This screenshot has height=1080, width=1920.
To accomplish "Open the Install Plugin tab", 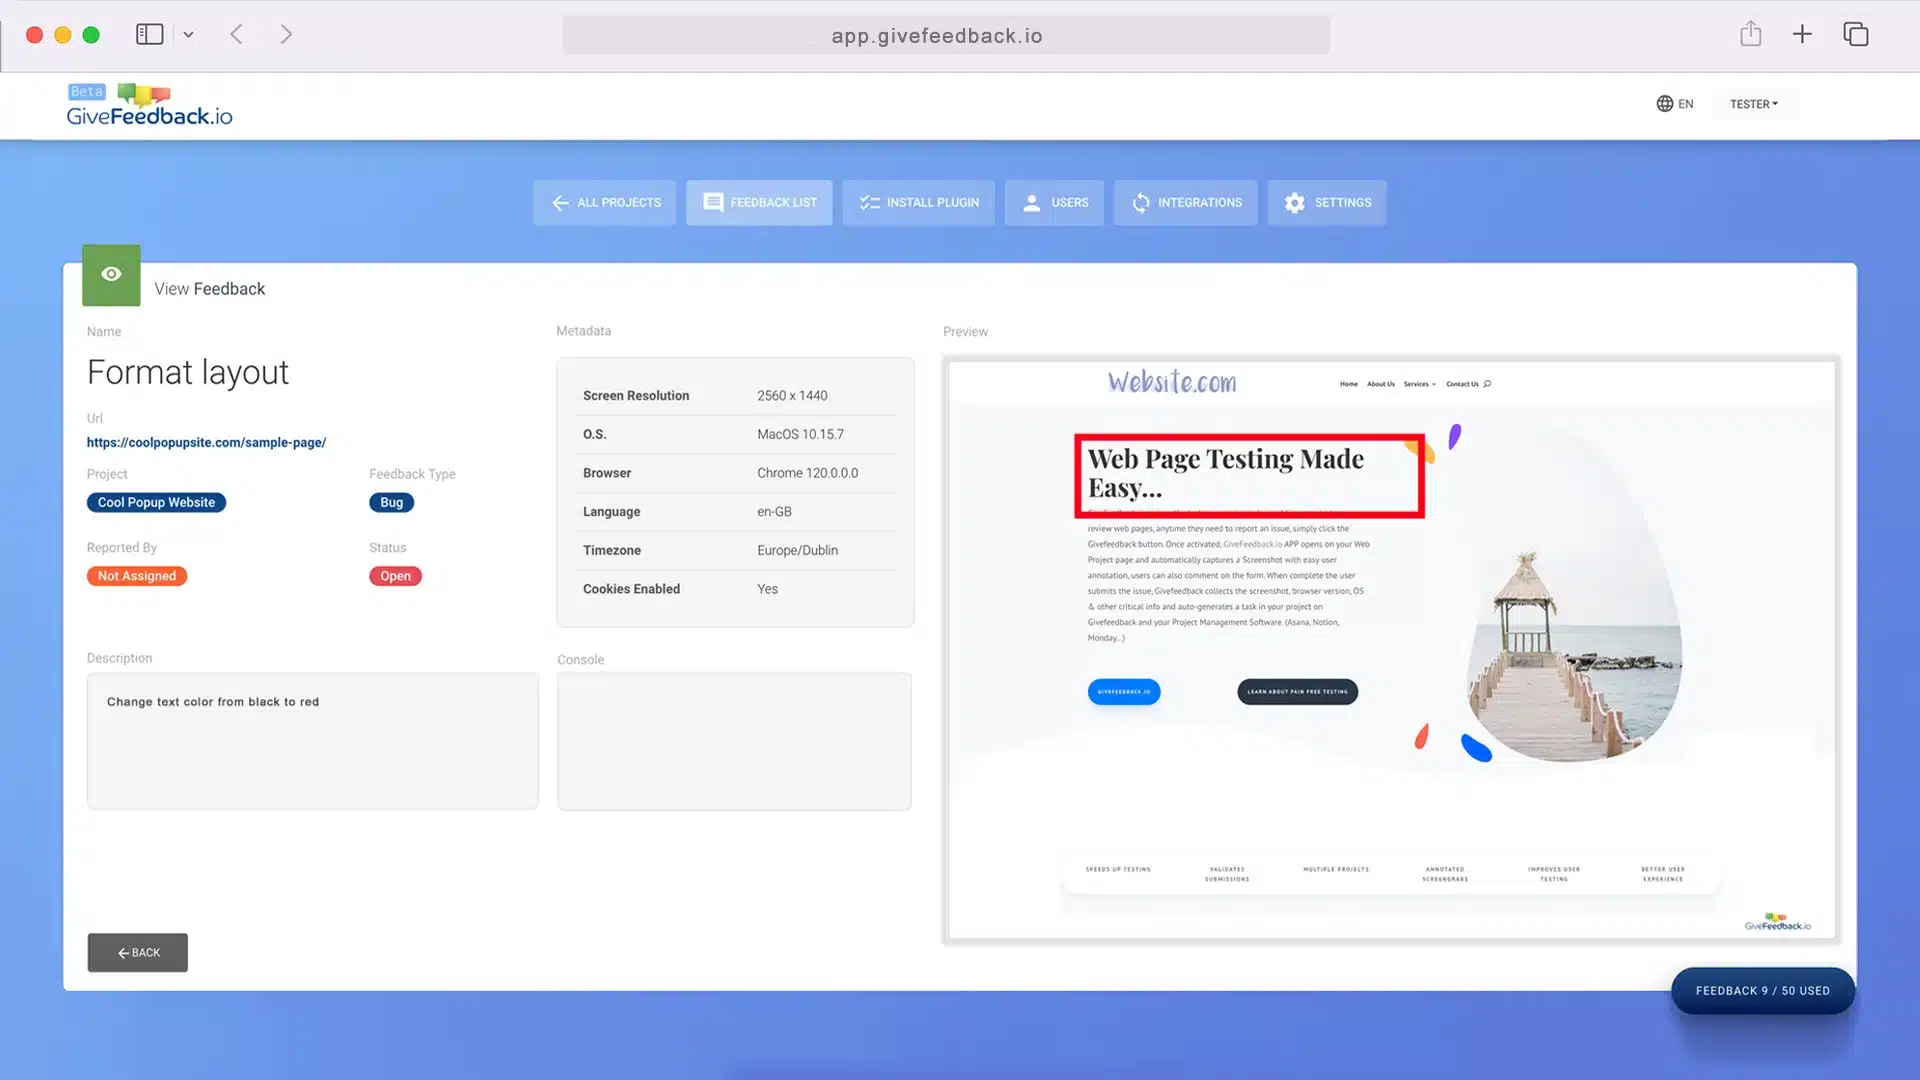I will (918, 202).
